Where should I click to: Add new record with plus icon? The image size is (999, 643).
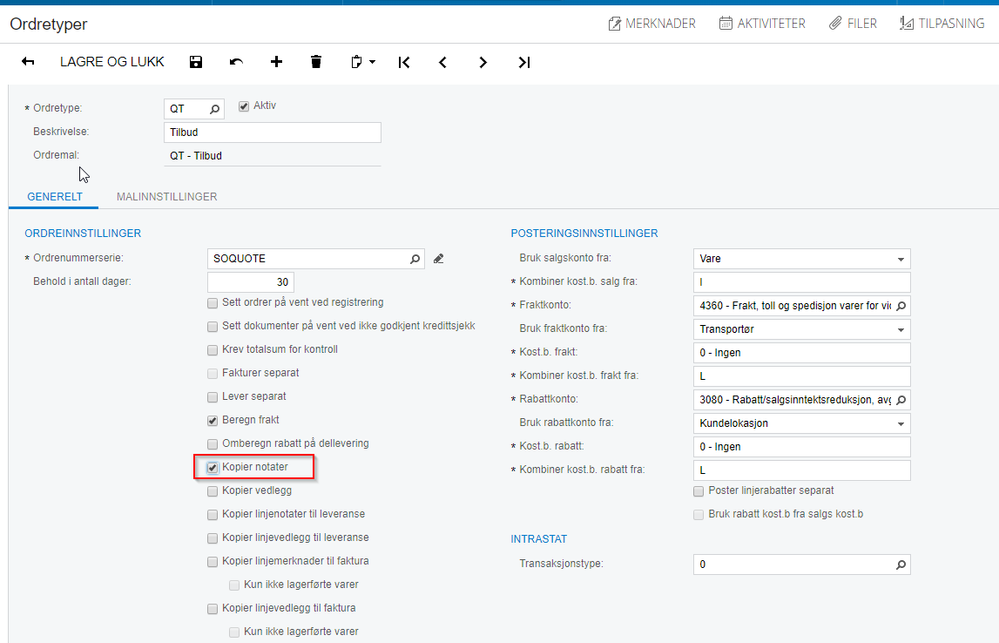click(276, 62)
